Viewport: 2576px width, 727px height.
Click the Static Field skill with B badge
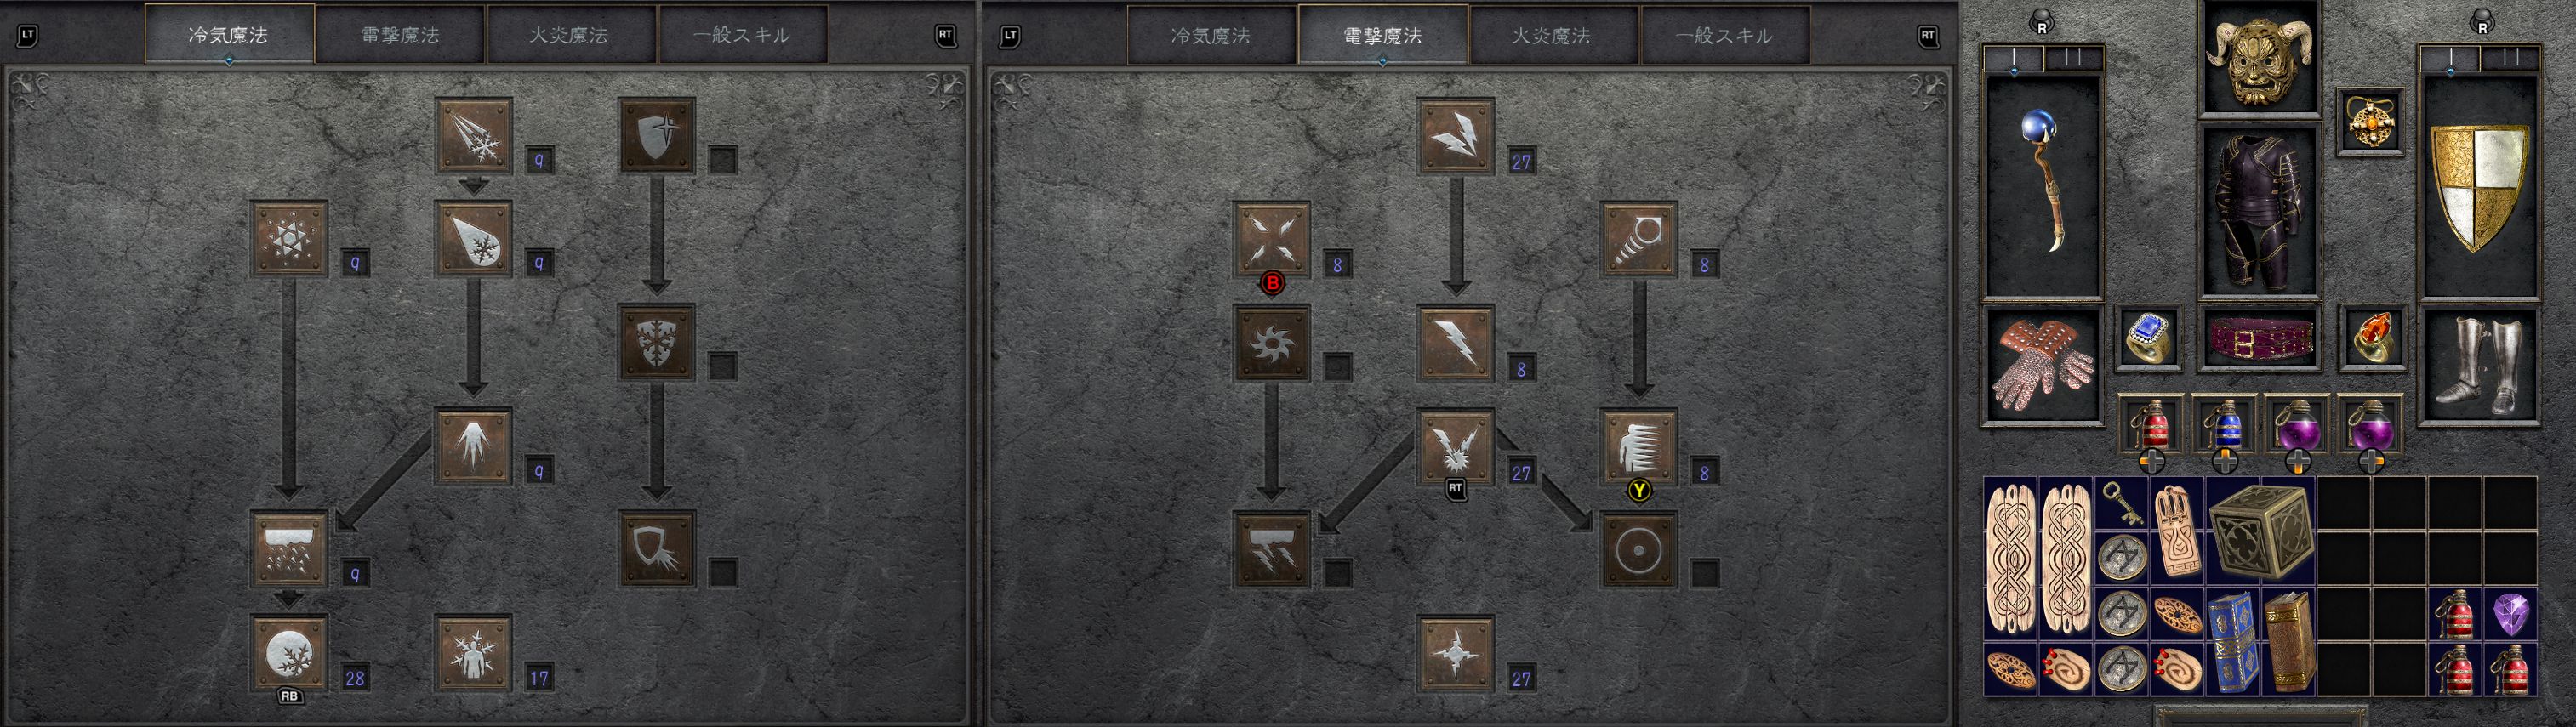1271,240
